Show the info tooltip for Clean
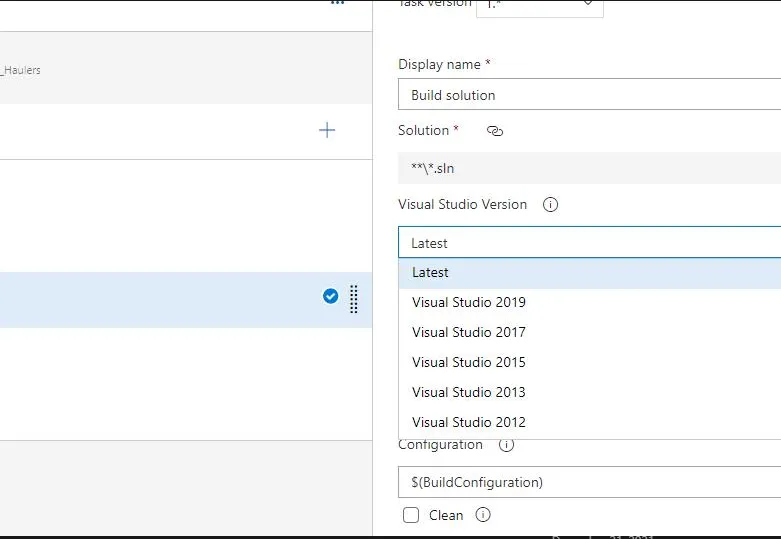This screenshot has width=781, height=539. click(483, 515)
